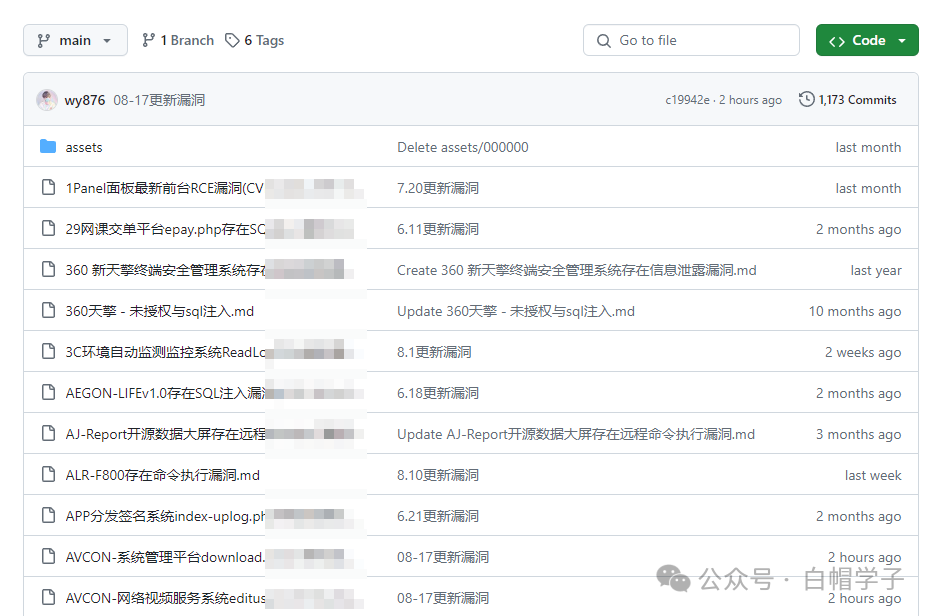Screen dimensions: 934x616
Task: Click file icon of AVCON-系统管理平台 row
Action: point(48,557)
